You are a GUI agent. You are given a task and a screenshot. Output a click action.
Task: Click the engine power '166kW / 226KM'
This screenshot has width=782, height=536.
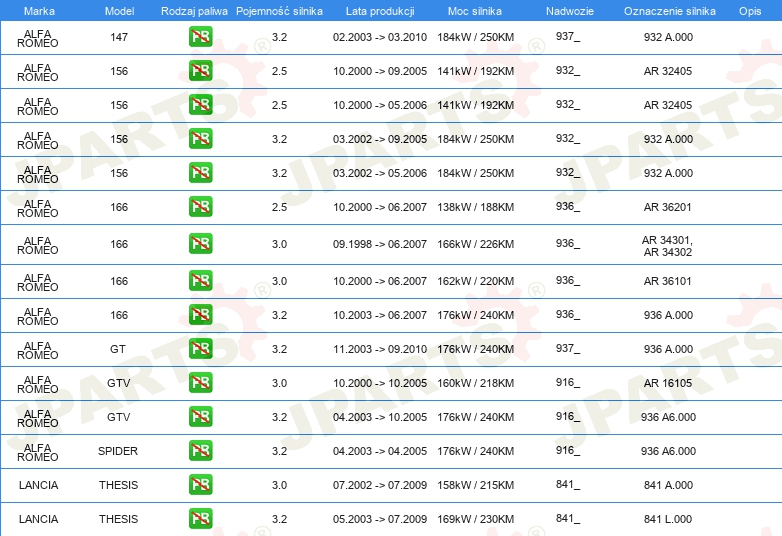click(x=476, y=244)
